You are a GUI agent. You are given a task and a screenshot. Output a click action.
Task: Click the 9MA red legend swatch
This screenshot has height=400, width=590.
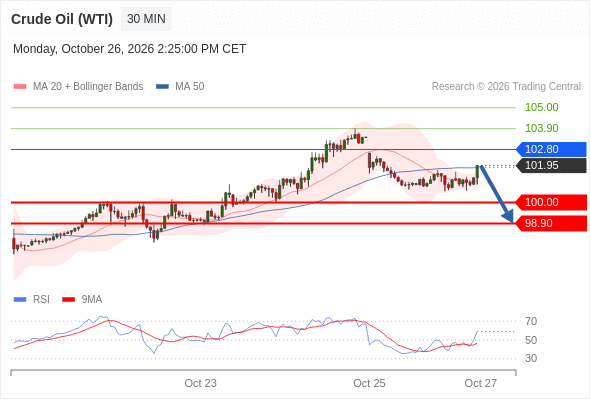[68, 300]
